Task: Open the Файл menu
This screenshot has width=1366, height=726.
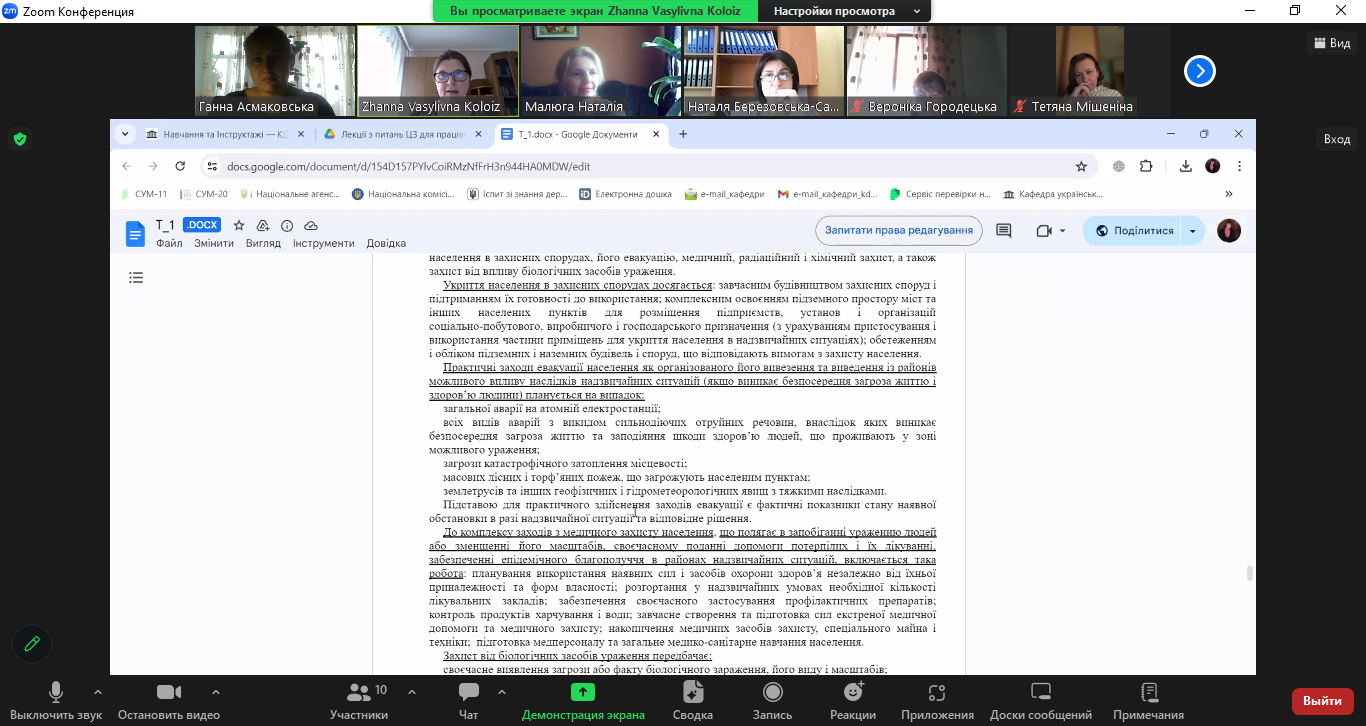Action: [x=169, y=243]
